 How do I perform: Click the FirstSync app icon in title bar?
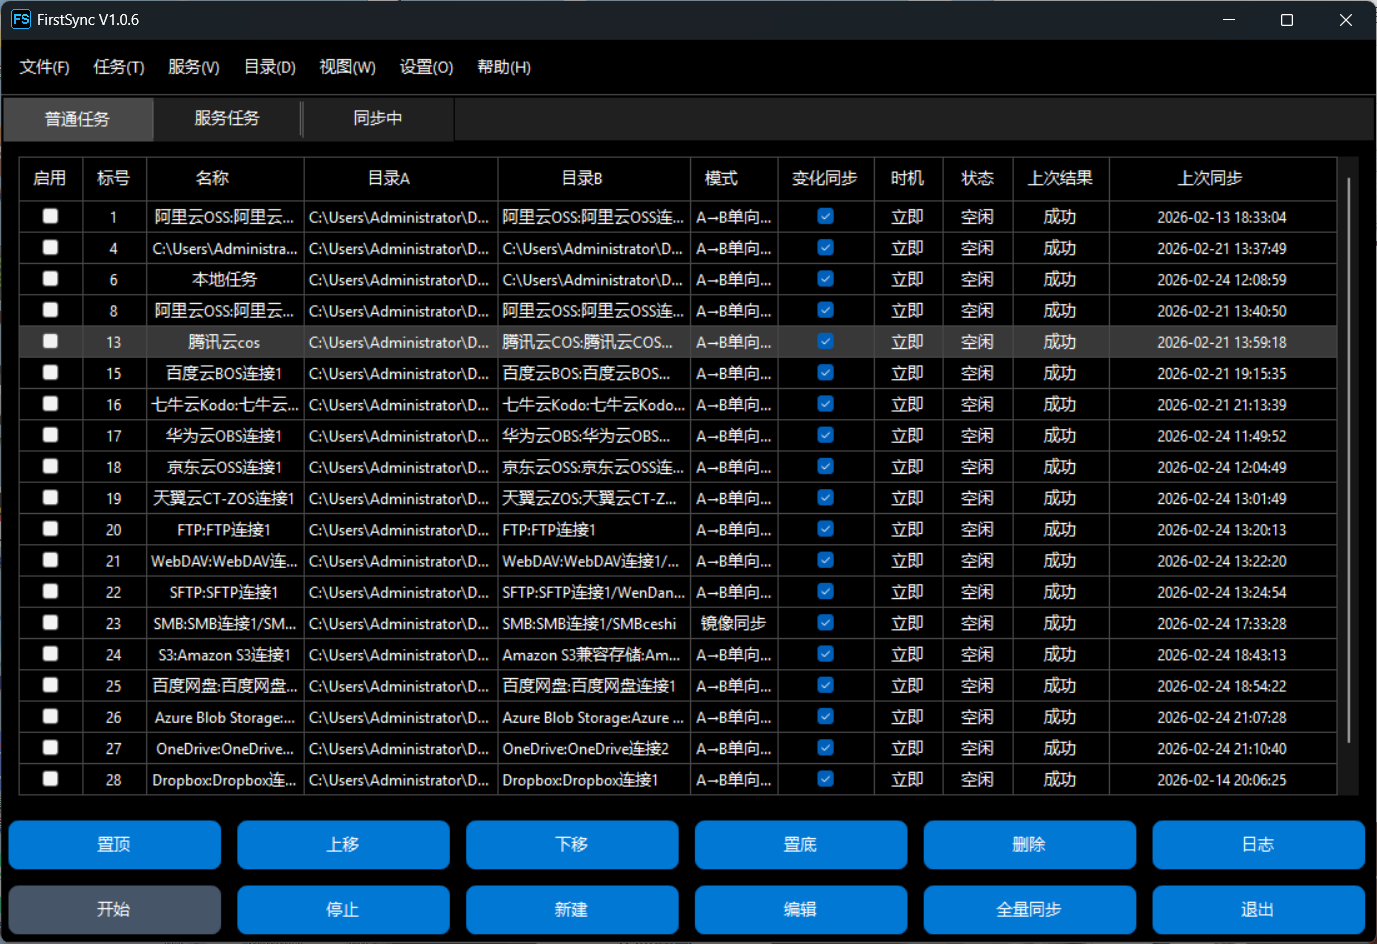tap(21, 20)
